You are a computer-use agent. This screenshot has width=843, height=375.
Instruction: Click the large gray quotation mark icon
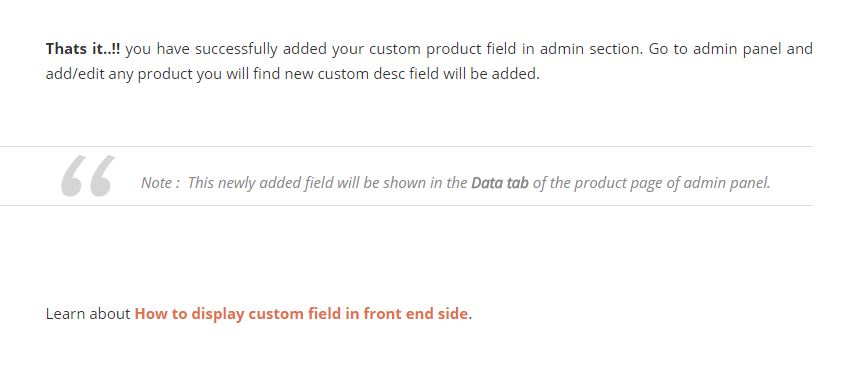[88, 176]
